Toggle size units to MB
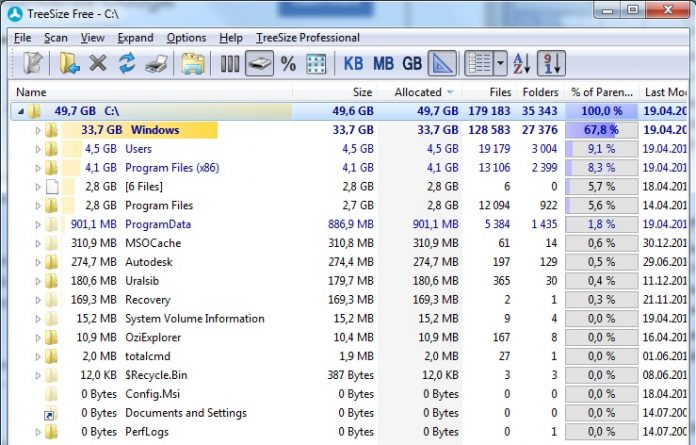696x445 pixels. click(x=383, y=64)
